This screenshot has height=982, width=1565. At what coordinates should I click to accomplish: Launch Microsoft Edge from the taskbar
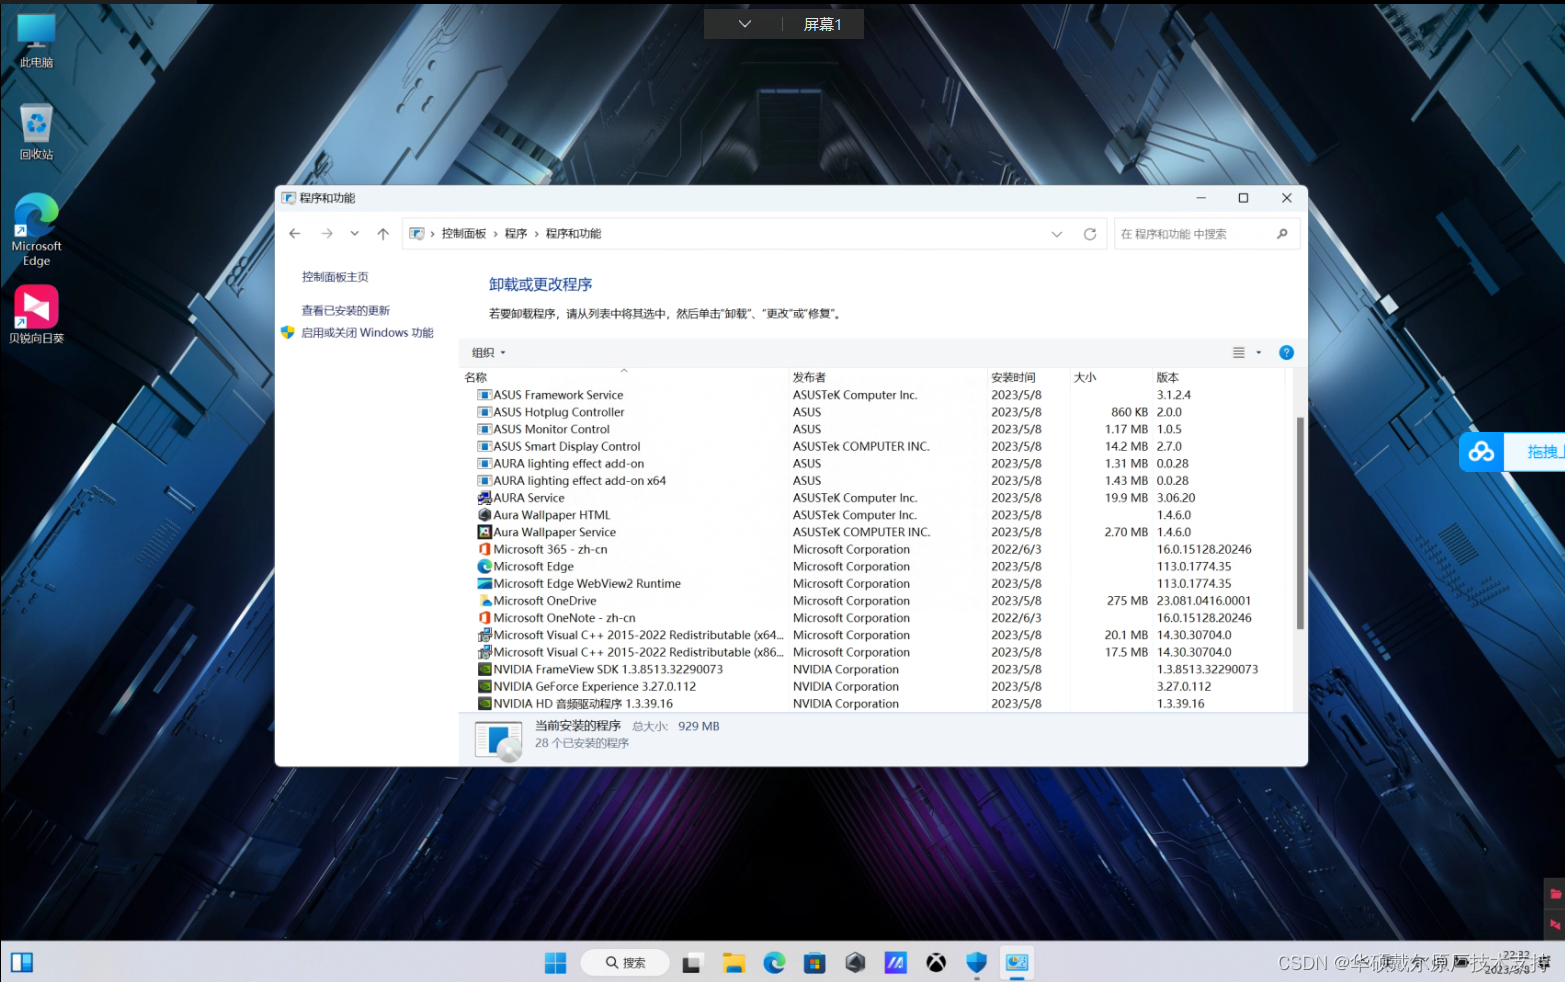[x=774, y=963]
